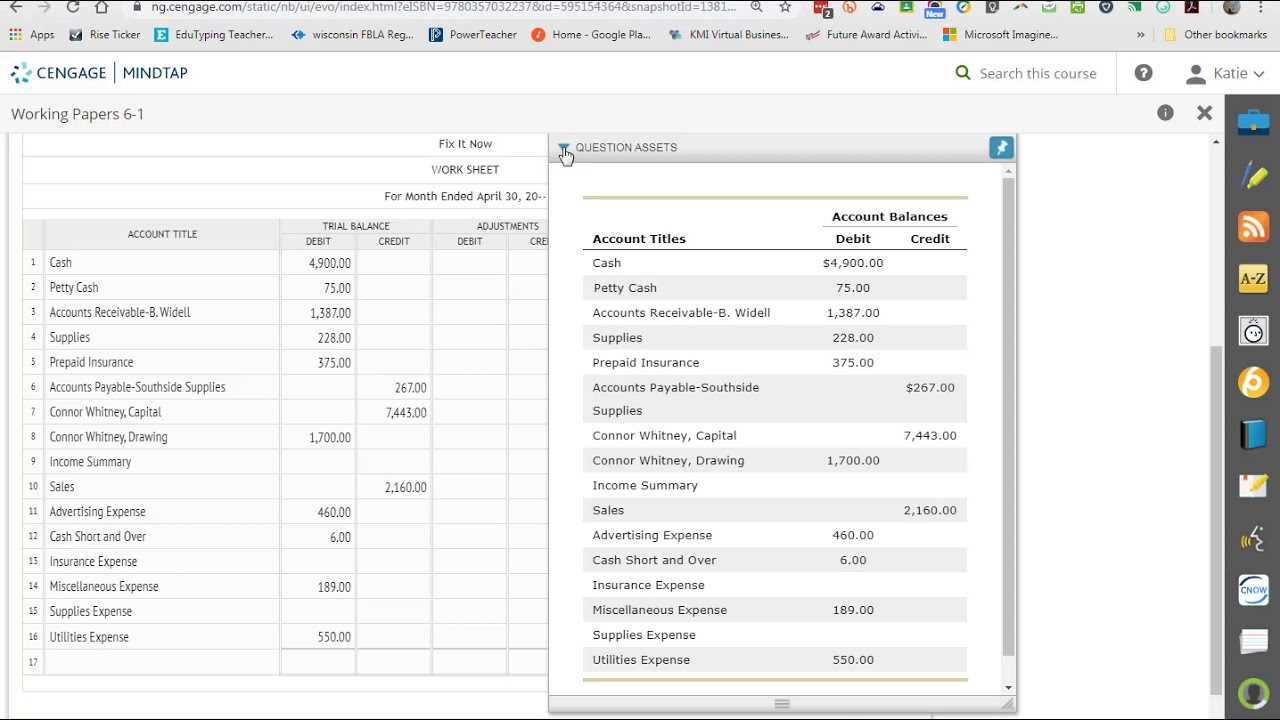
Task: Show more bookmarks with the chevron
Action: [1141, 34]
